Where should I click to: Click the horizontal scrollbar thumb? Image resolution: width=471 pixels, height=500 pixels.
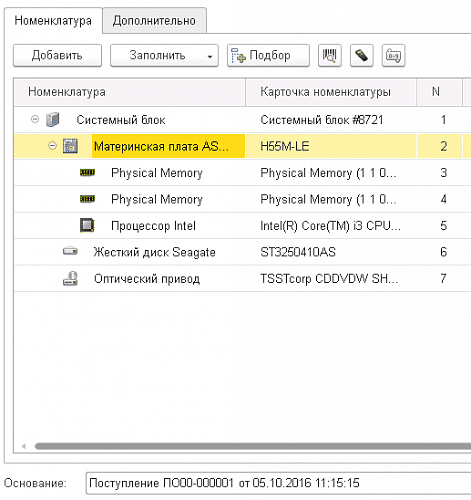[x=253, y=446]
